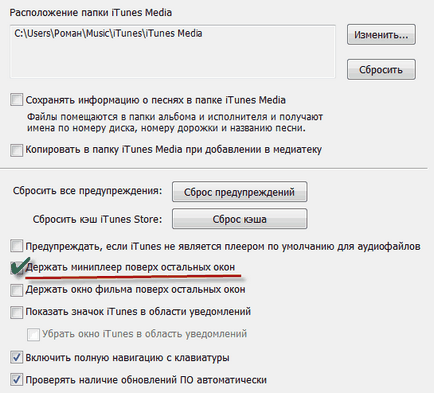Toggle Держать миниплеер поверх остальных окон

pyautogui.click(x=16, y=268)
